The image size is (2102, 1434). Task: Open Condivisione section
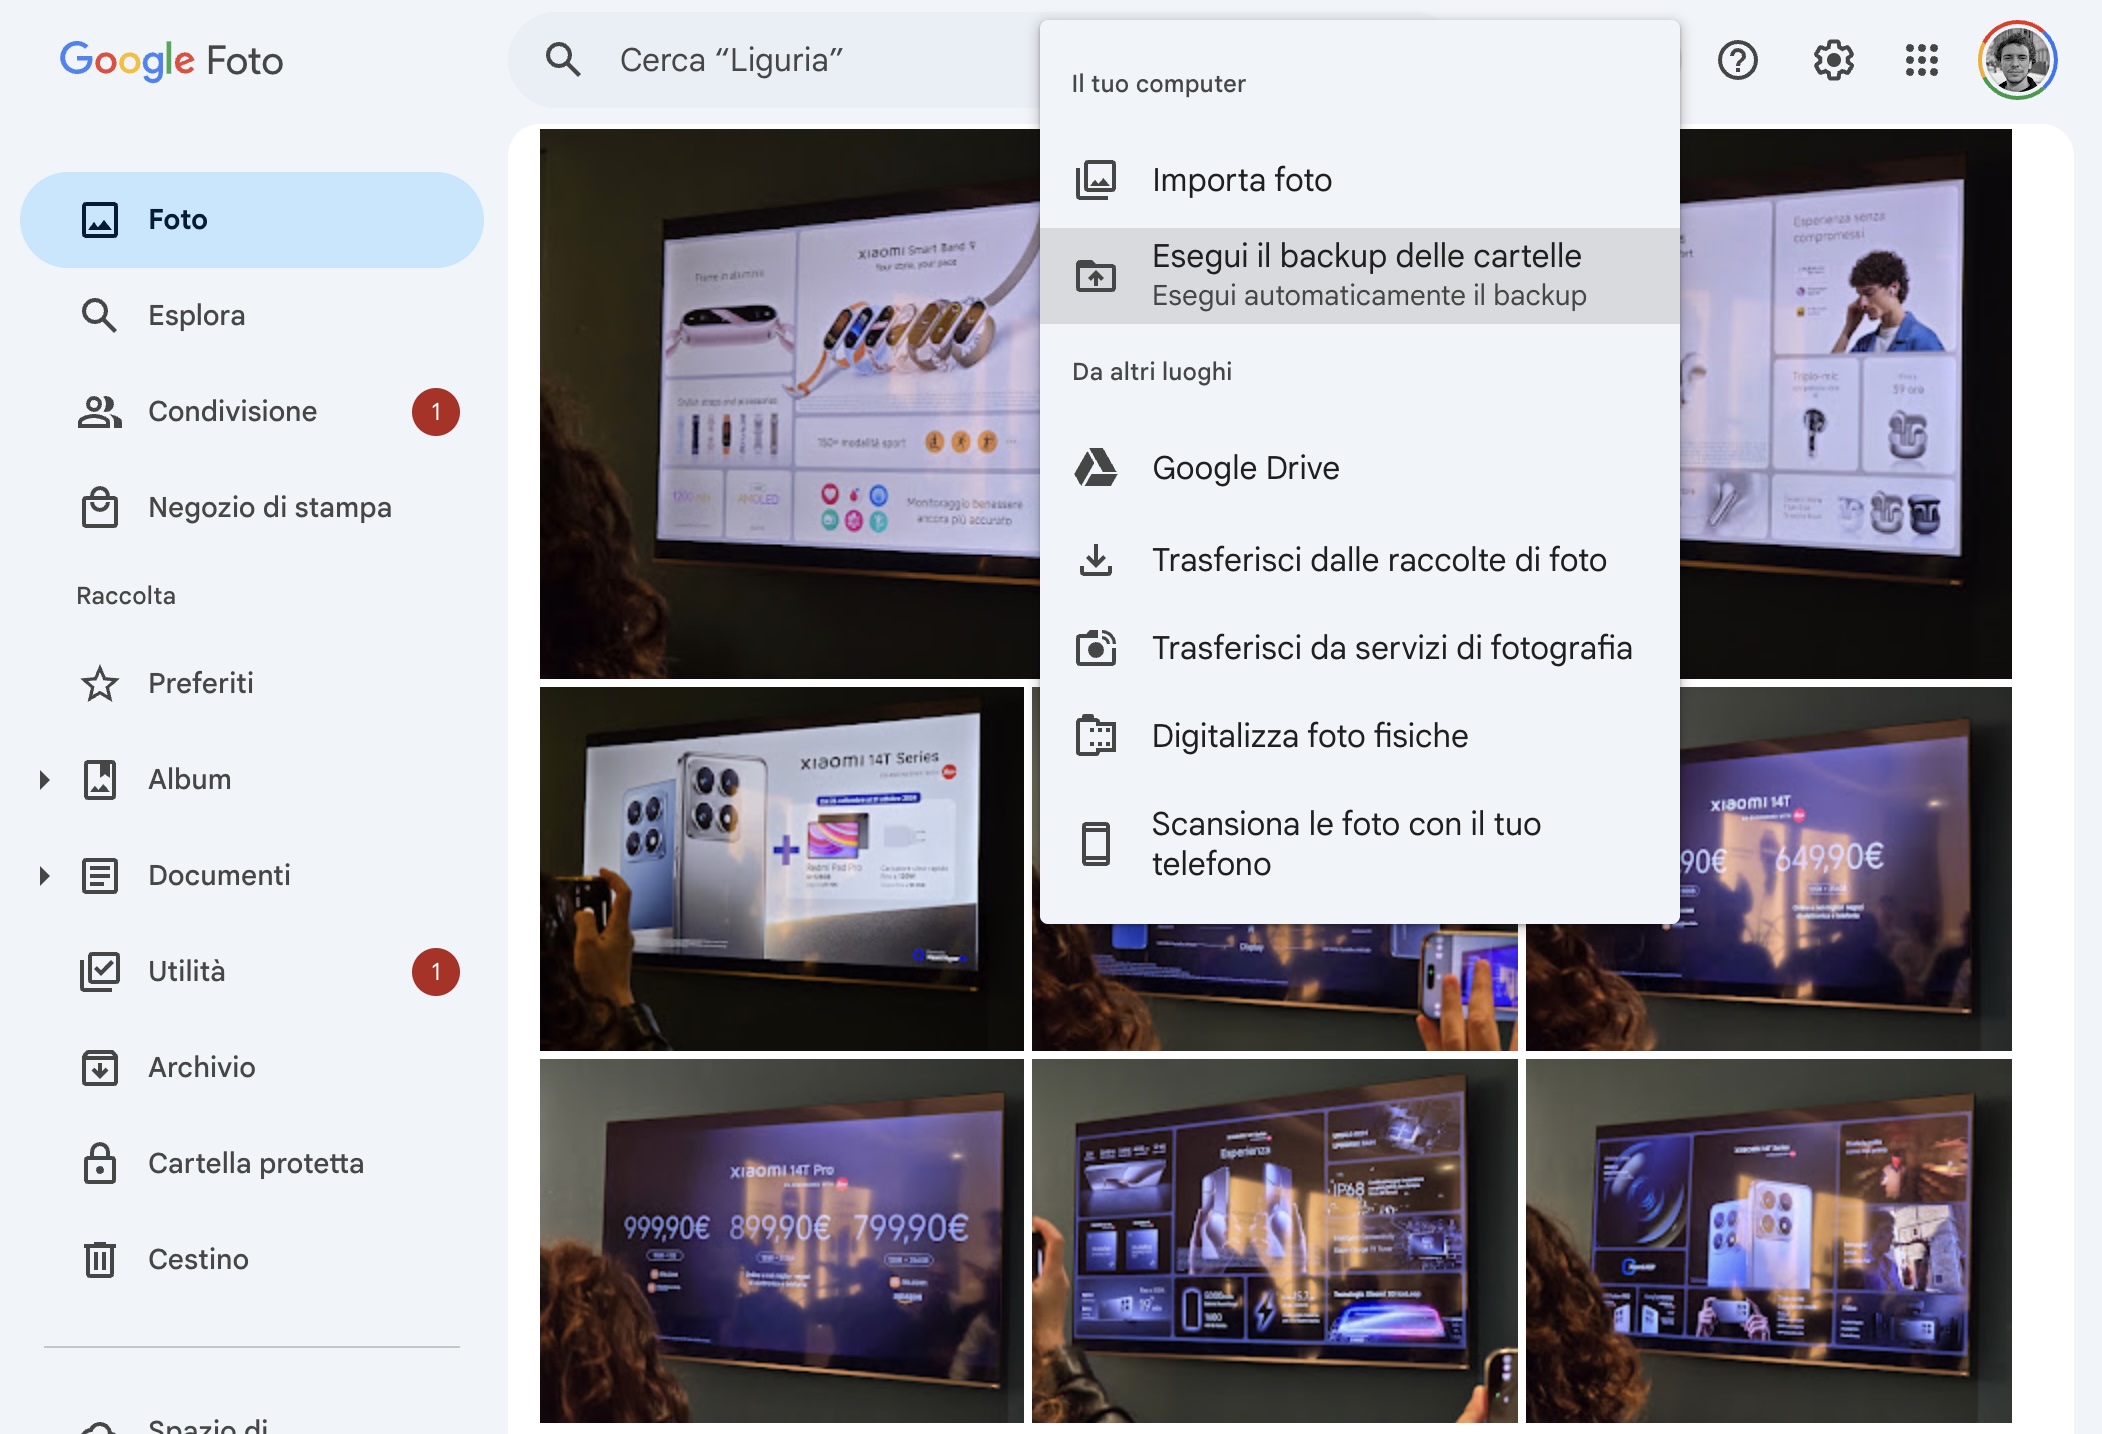(252, 412)
